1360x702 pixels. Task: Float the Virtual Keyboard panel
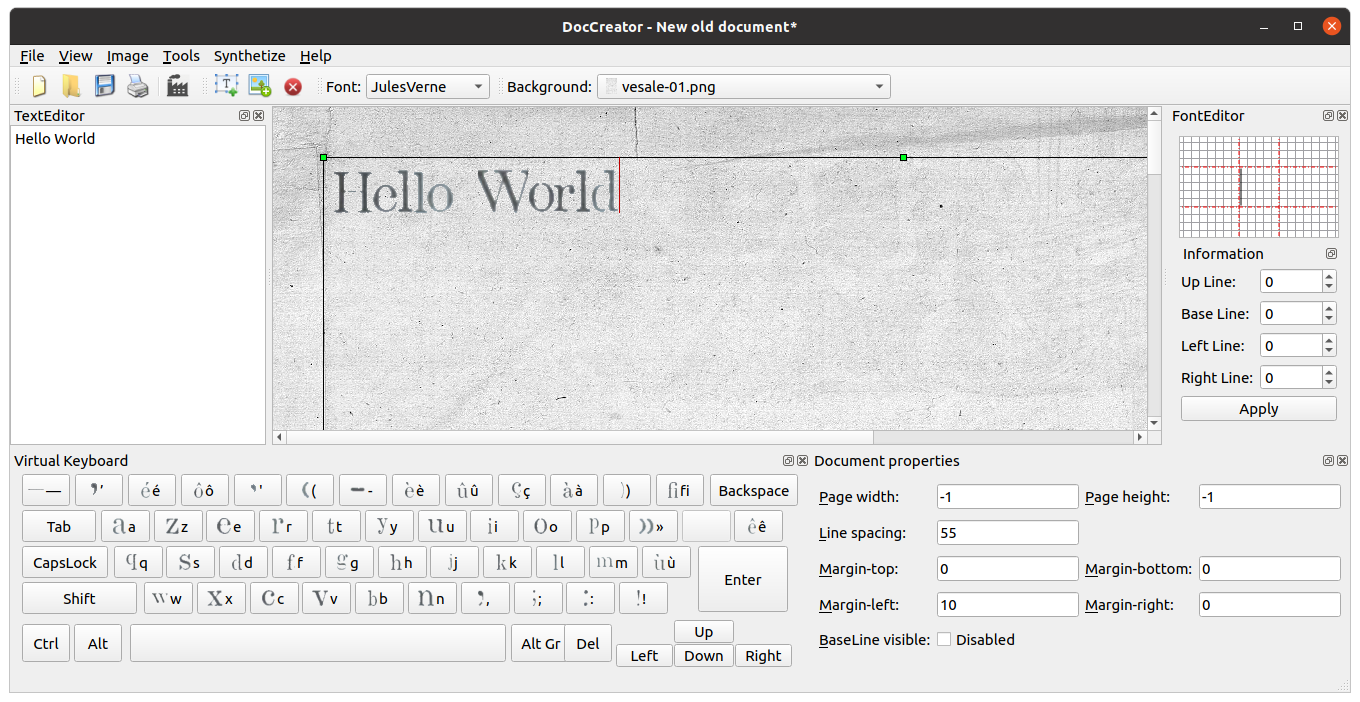[788, 461]
